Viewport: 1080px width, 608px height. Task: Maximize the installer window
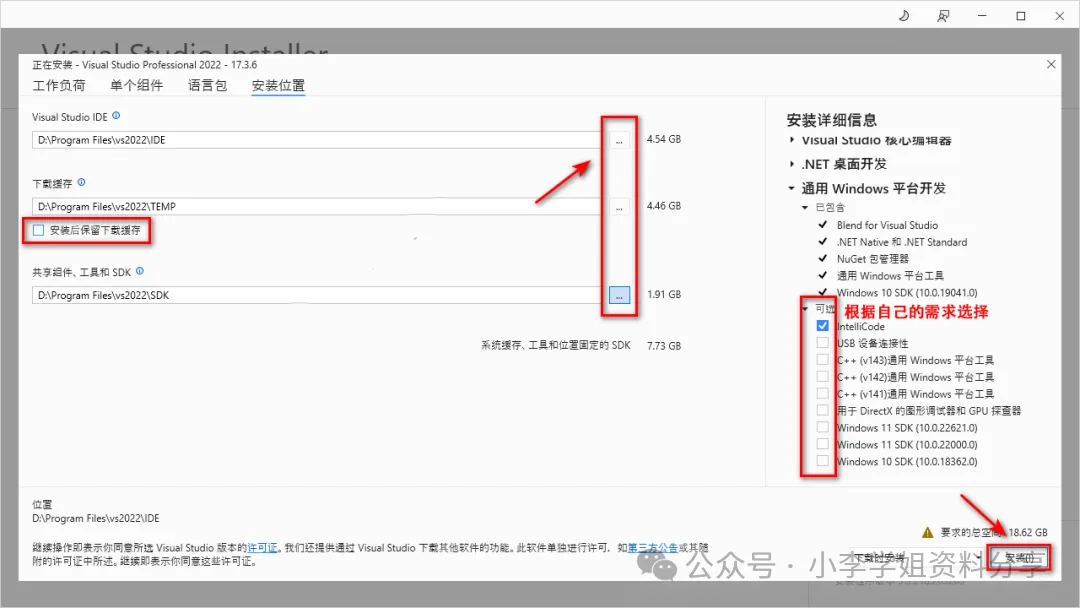pos(1021,16)
